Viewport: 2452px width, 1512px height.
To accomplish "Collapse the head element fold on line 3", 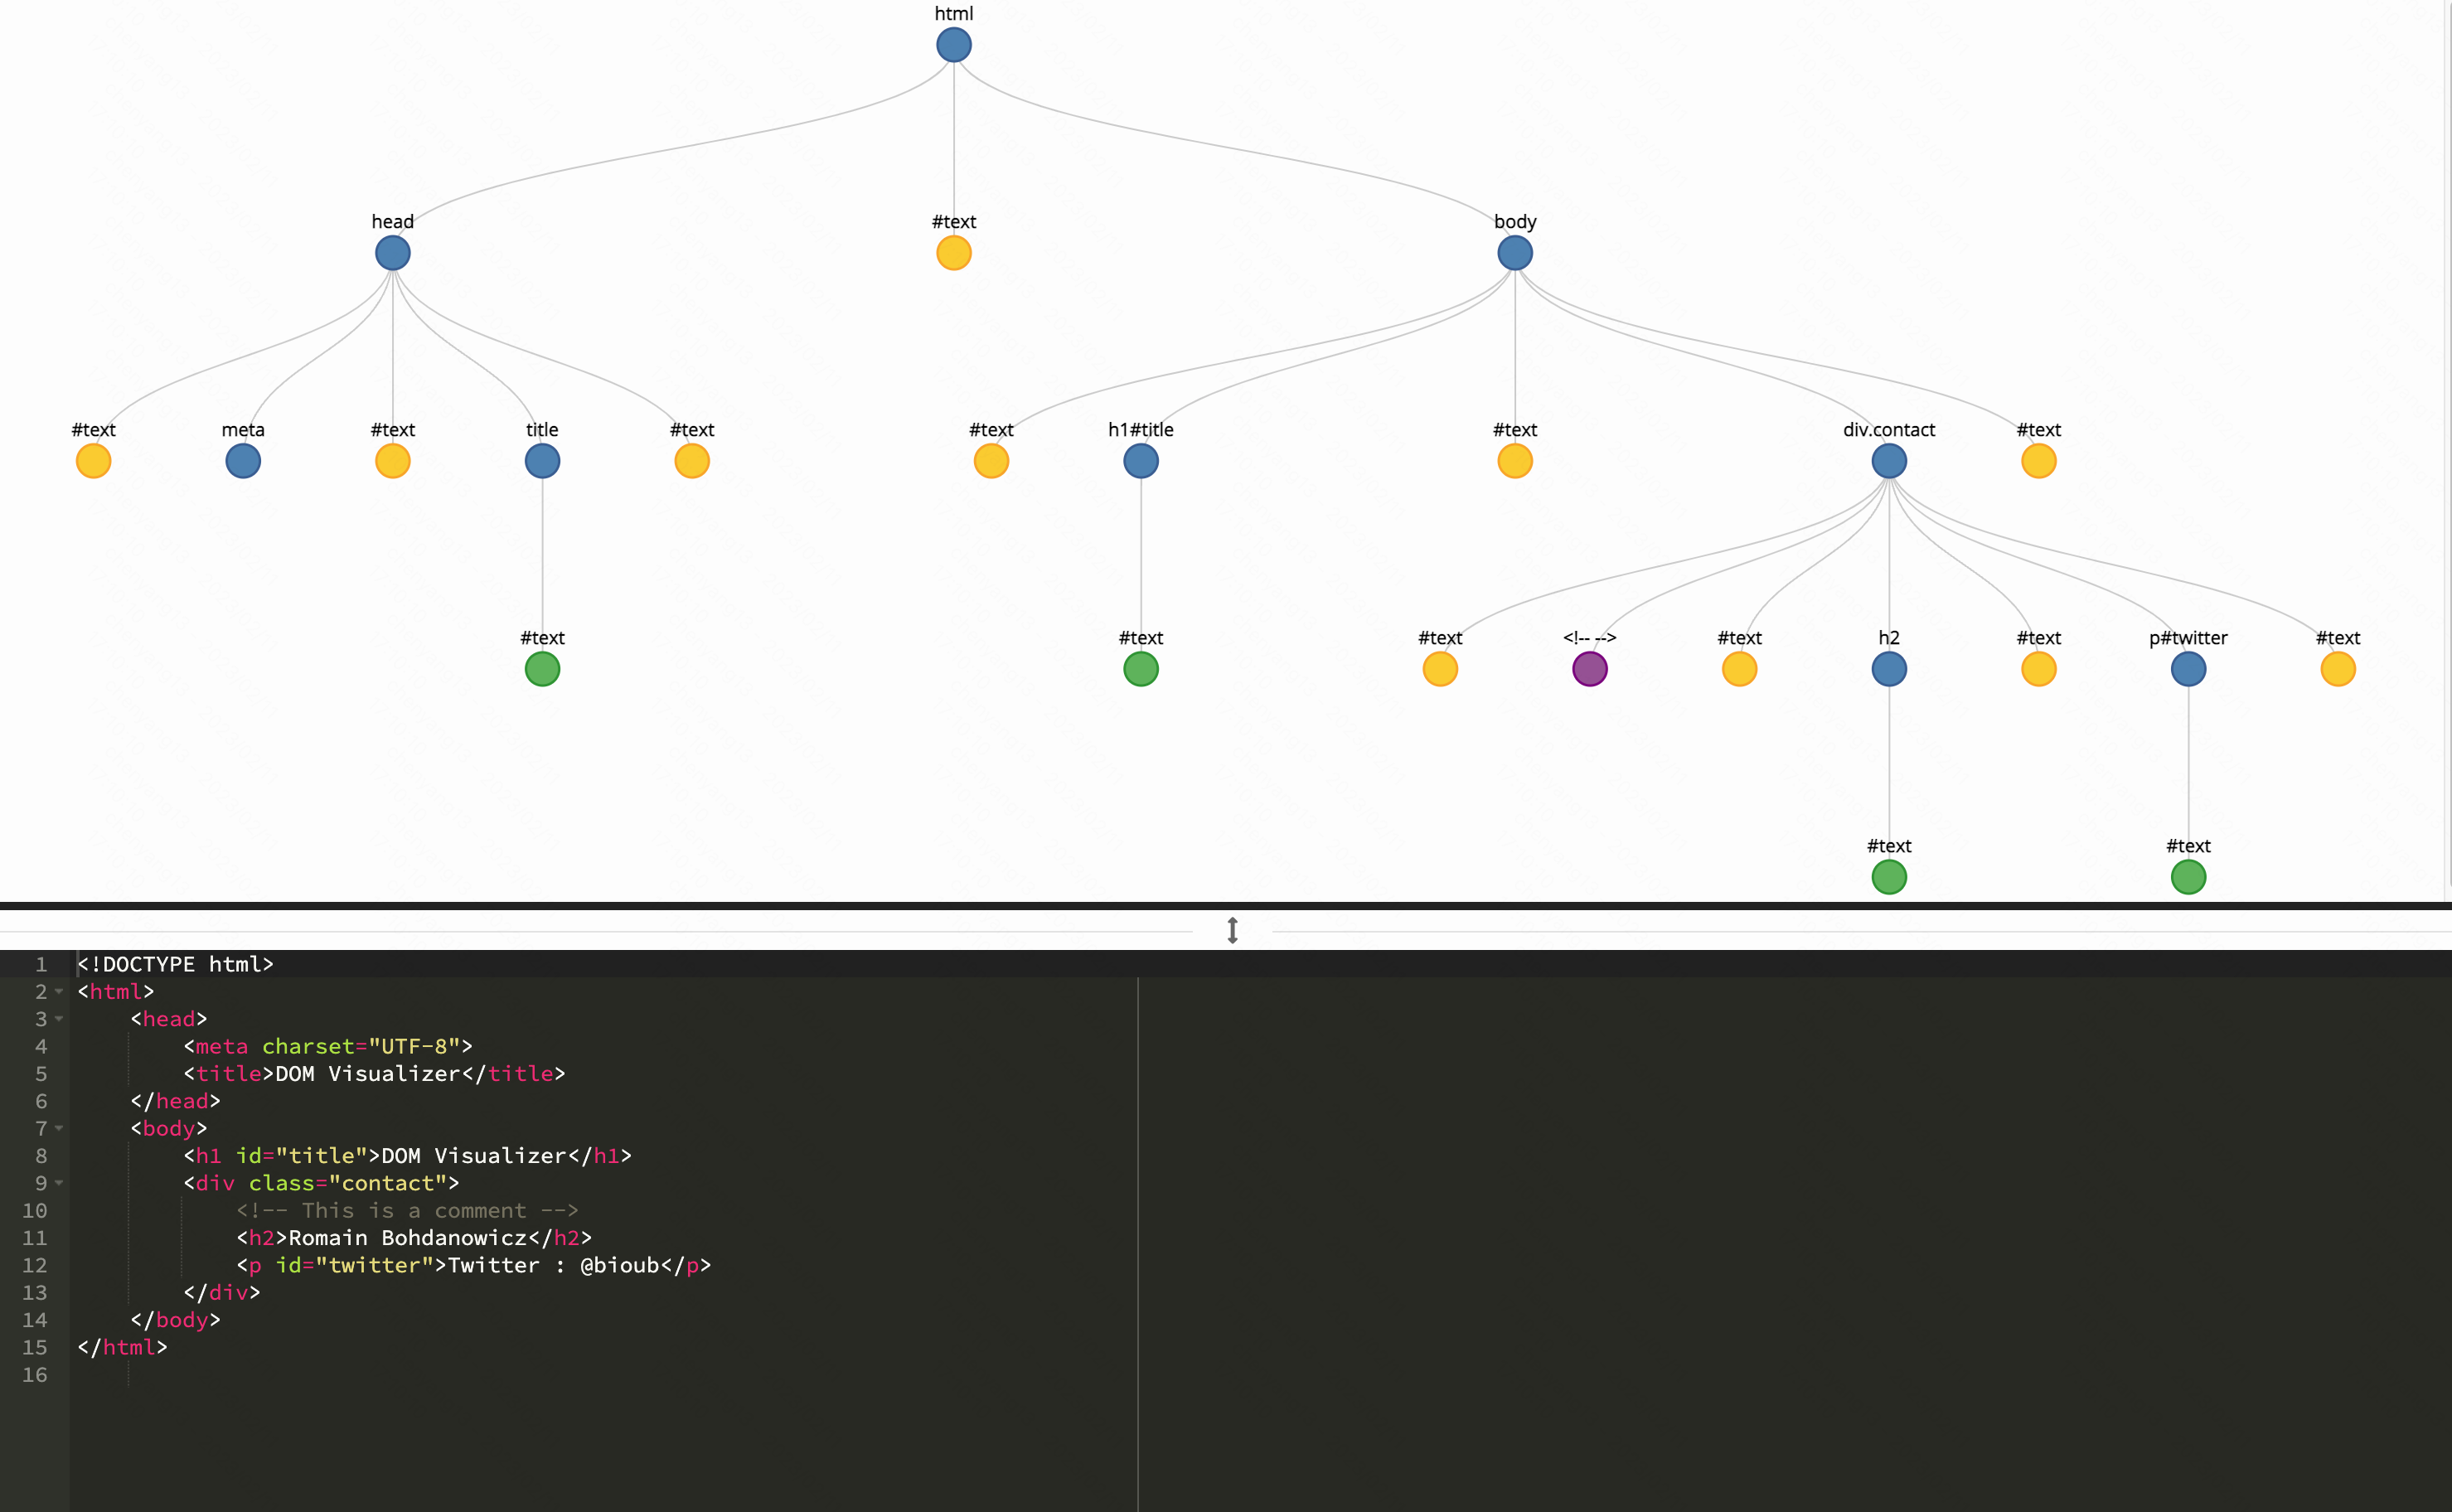I will (57, 1019).
